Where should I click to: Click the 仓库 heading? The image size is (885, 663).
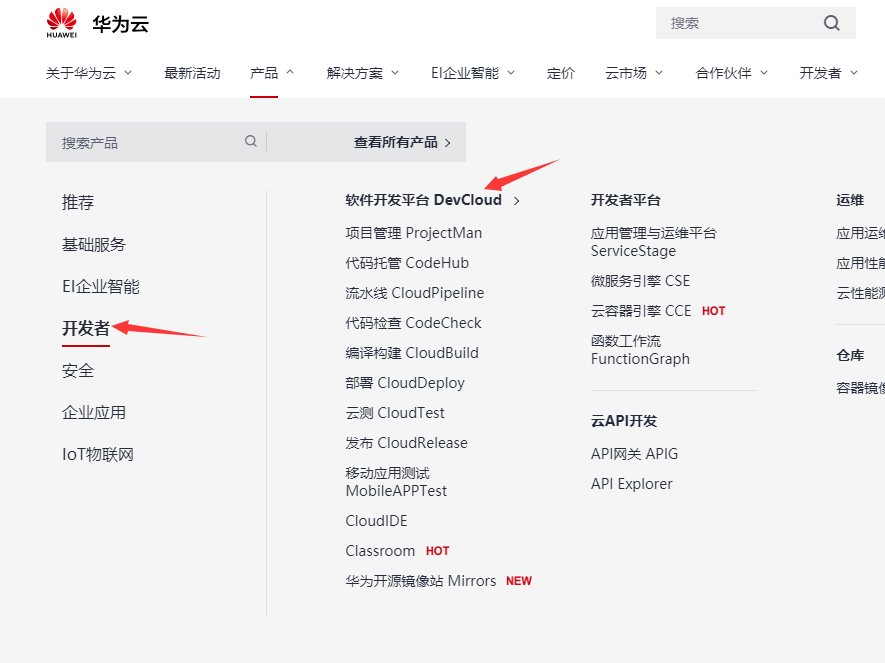click(x=850, y=355)
